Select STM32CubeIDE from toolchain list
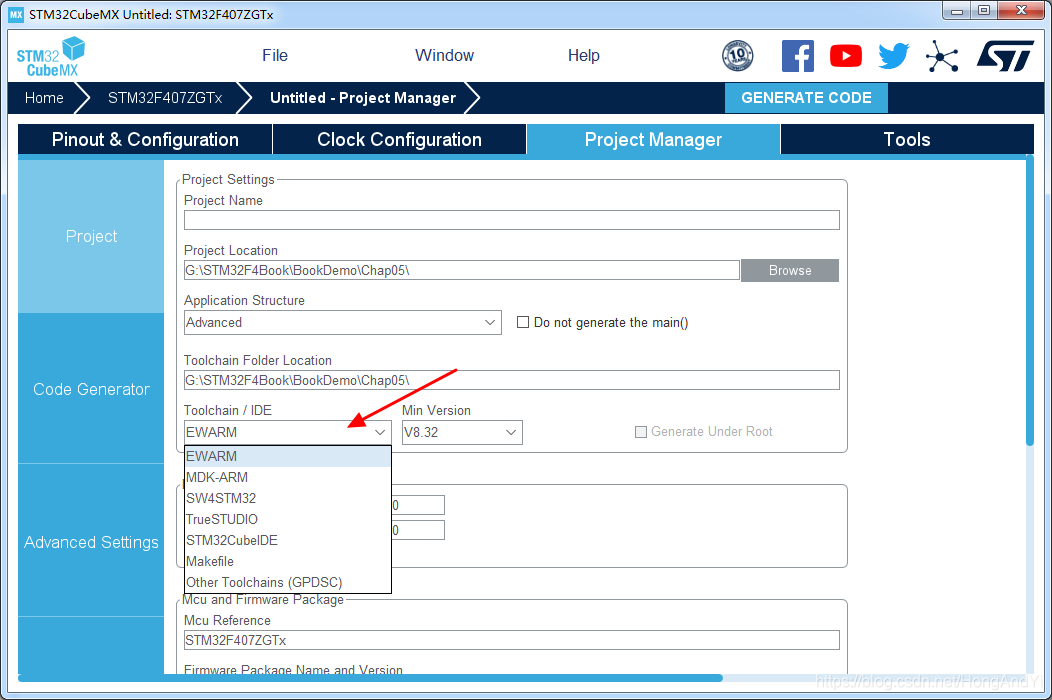The image size is (1052, 700). (x=288, y=540)
